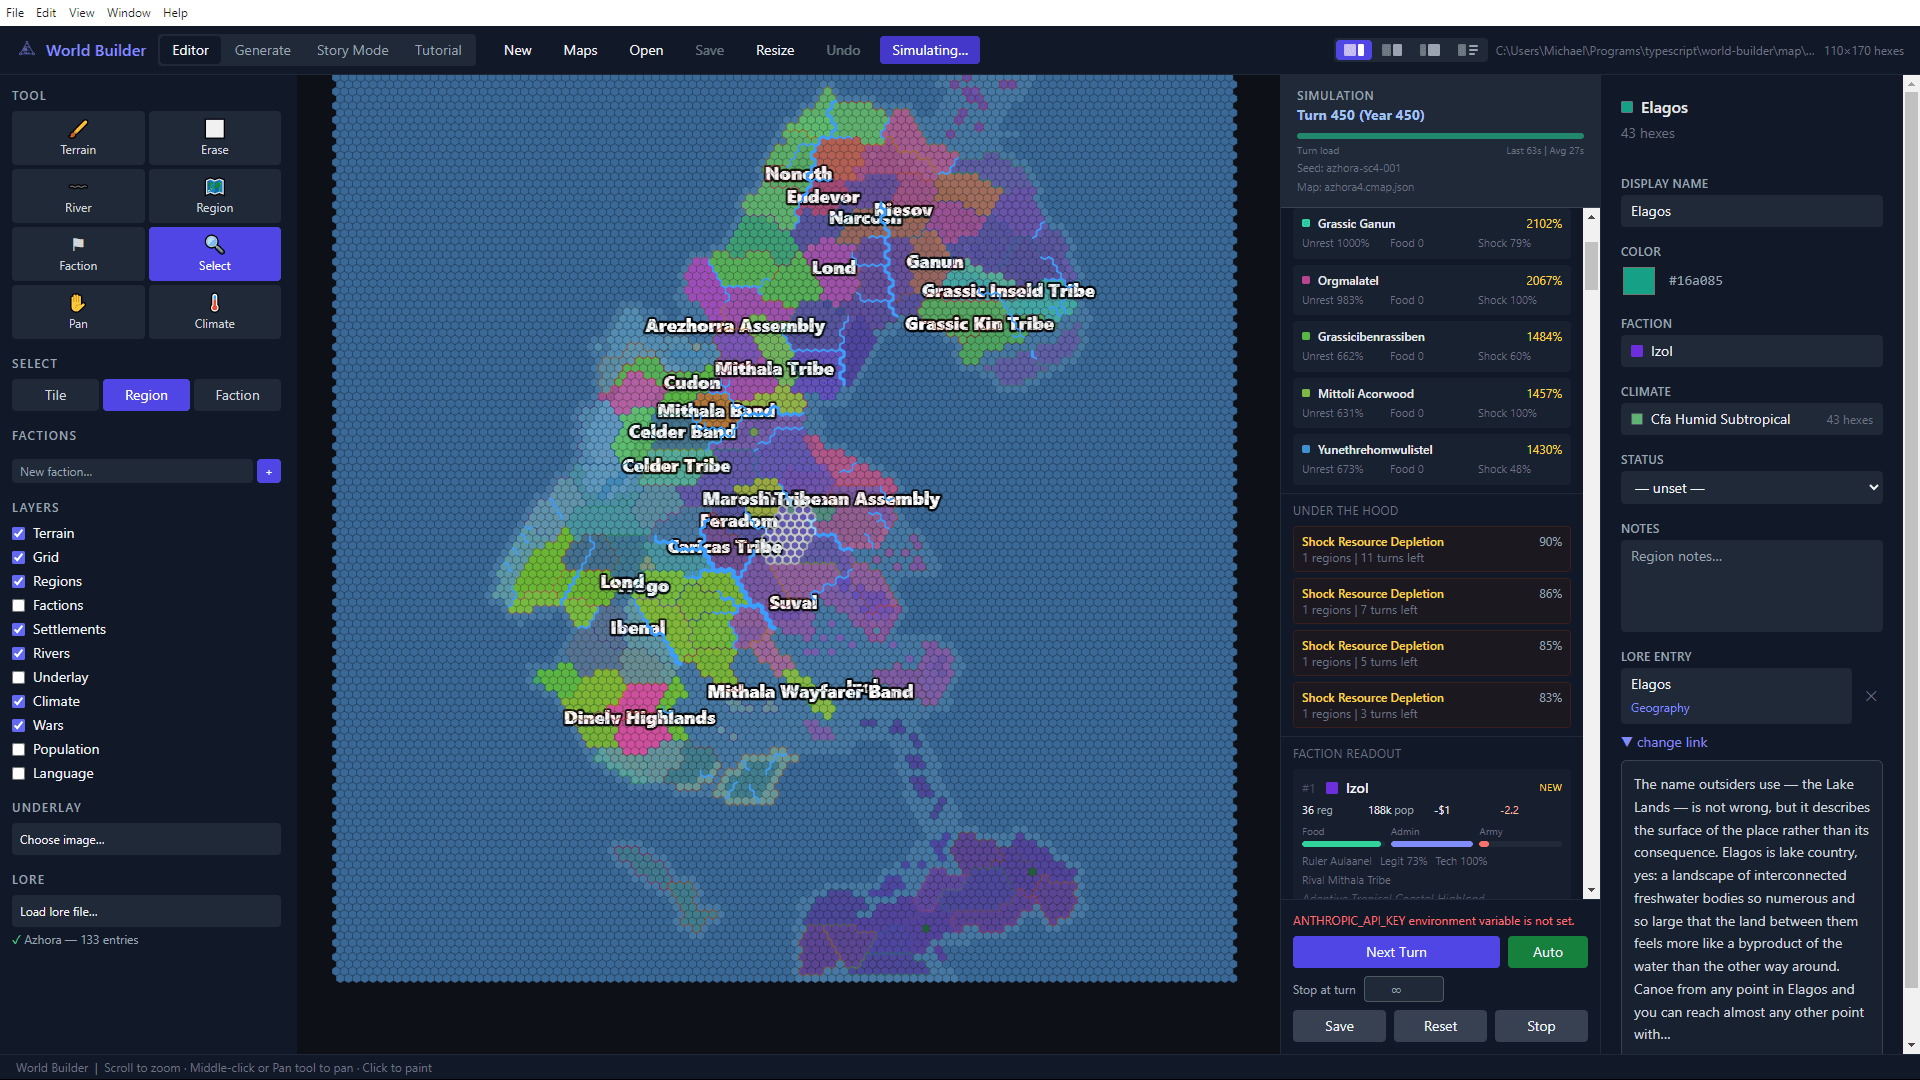Open the Edit menu
This screenshot has width=1920, height=1080.
(46, 13)
